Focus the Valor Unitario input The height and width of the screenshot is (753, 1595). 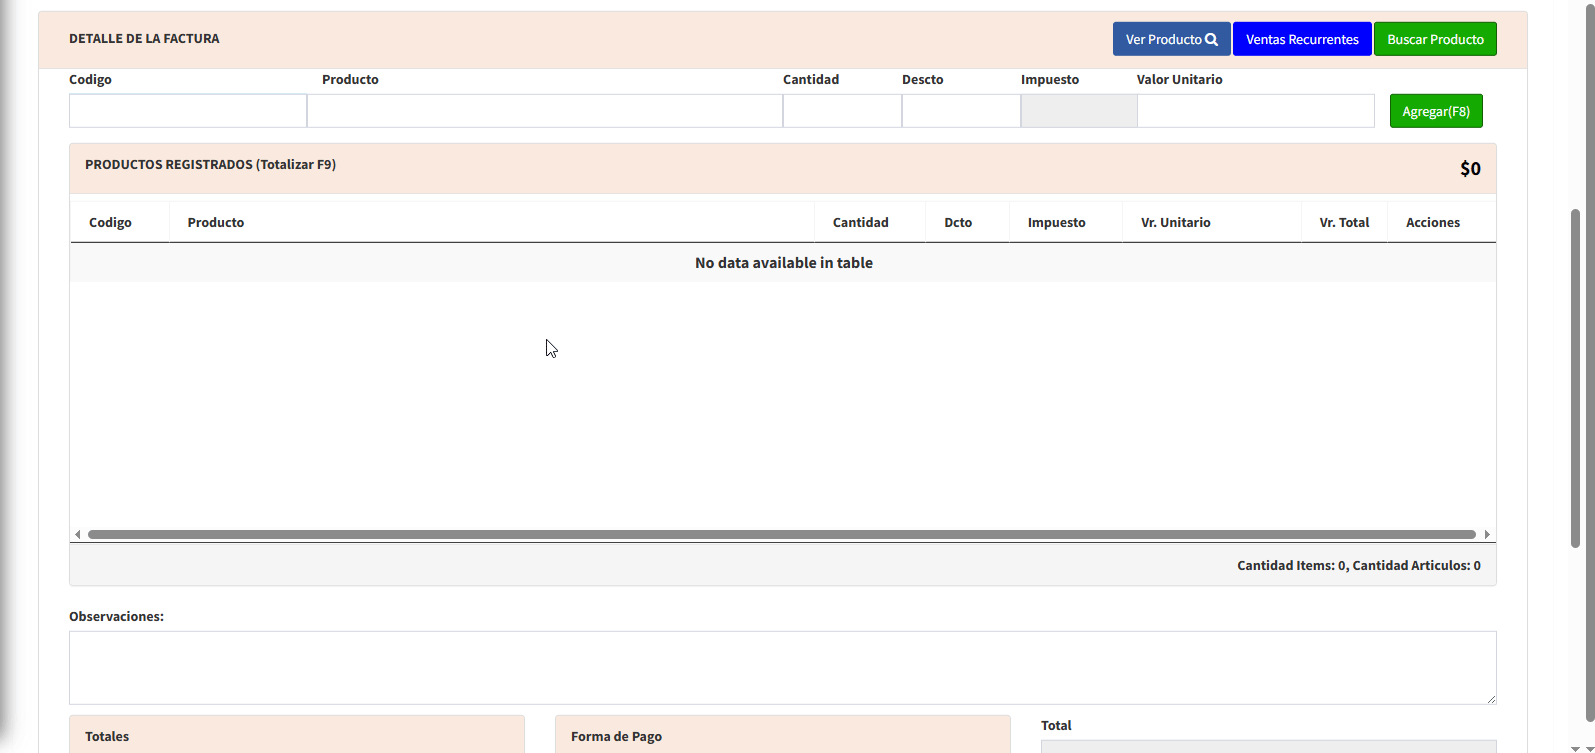click(x=1255, y=111)
